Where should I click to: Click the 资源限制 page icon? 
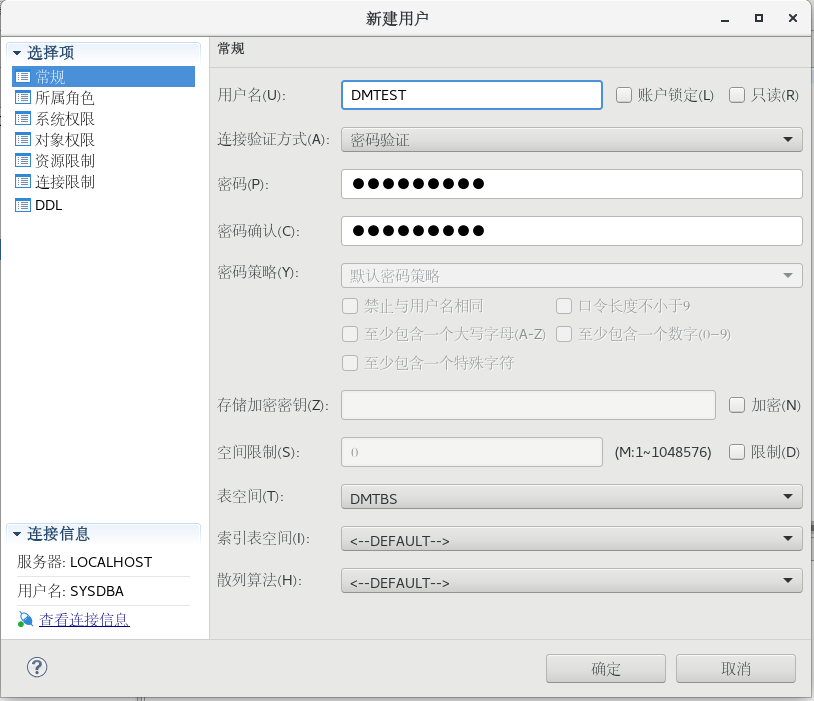pyautogui.click(x=23, y=161)
